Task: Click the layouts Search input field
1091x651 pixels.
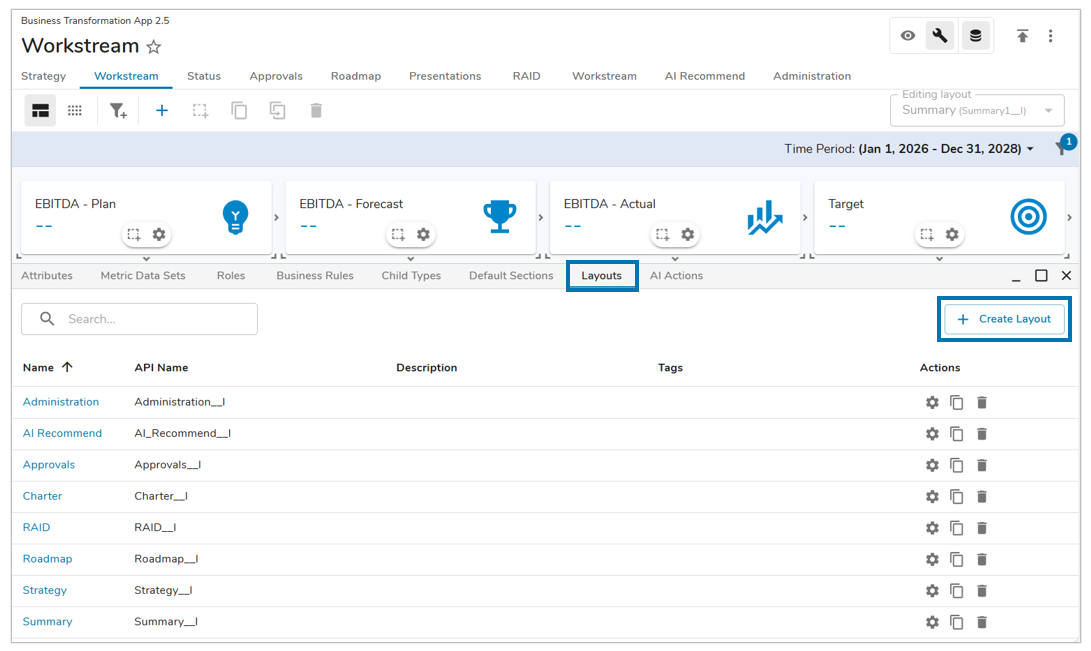Action: click(x=150, y=319)
